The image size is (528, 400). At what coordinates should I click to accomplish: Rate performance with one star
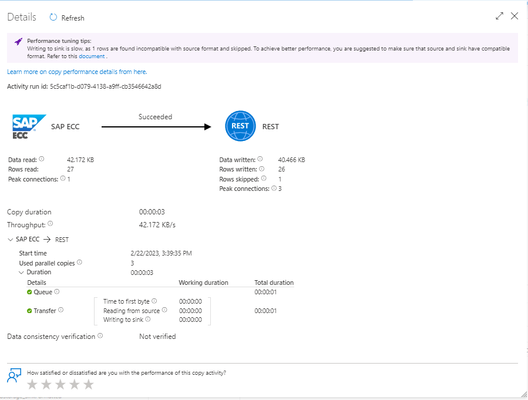[32, 384]
